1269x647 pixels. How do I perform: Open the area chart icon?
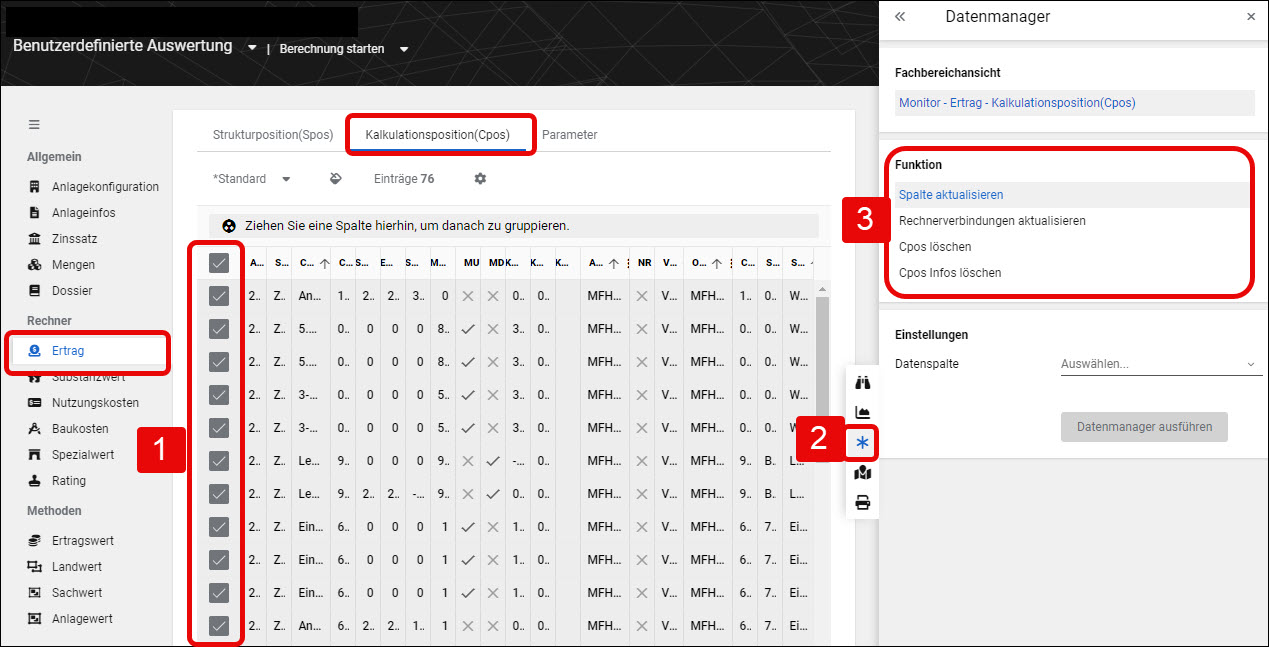pos(862,412)
